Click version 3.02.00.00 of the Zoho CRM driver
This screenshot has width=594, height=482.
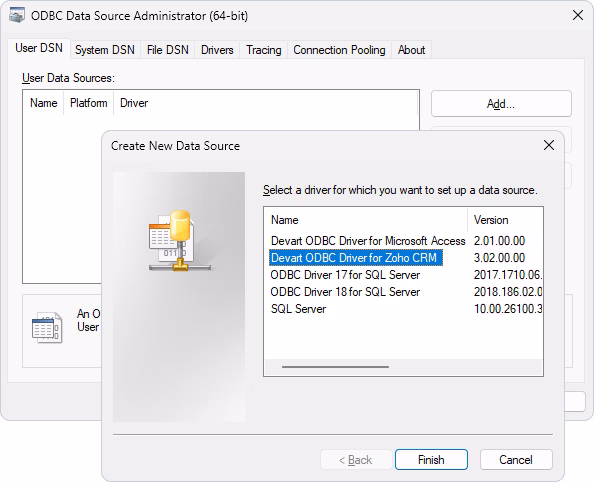pos(499,258)
